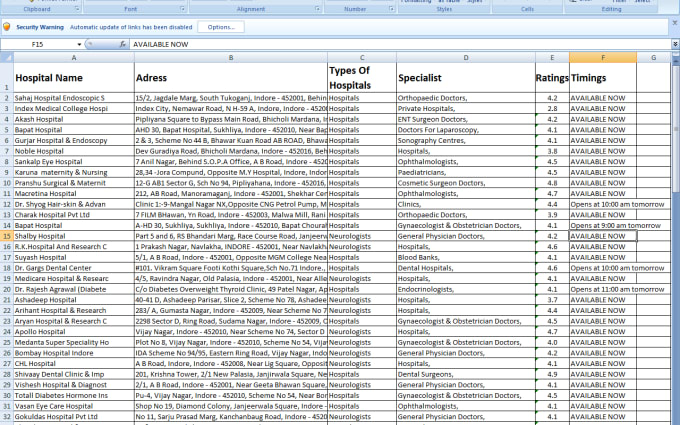Click the Paediatricians specialist cell
The height and width of the screenshot is (425, 680).
pyautogui.click(x=466, y=172)
